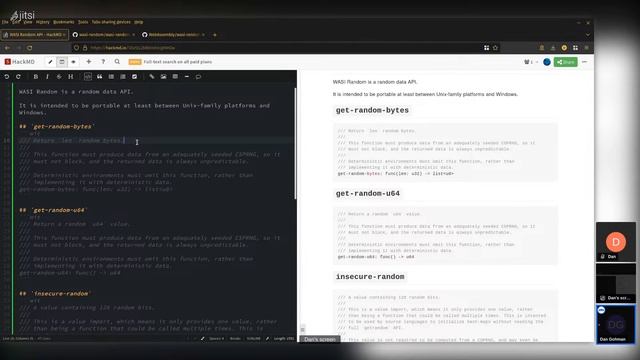Screen dimensions: 640x360
Task: Click '## get-random-bytes' line in editor
Action: coord(57,127)
